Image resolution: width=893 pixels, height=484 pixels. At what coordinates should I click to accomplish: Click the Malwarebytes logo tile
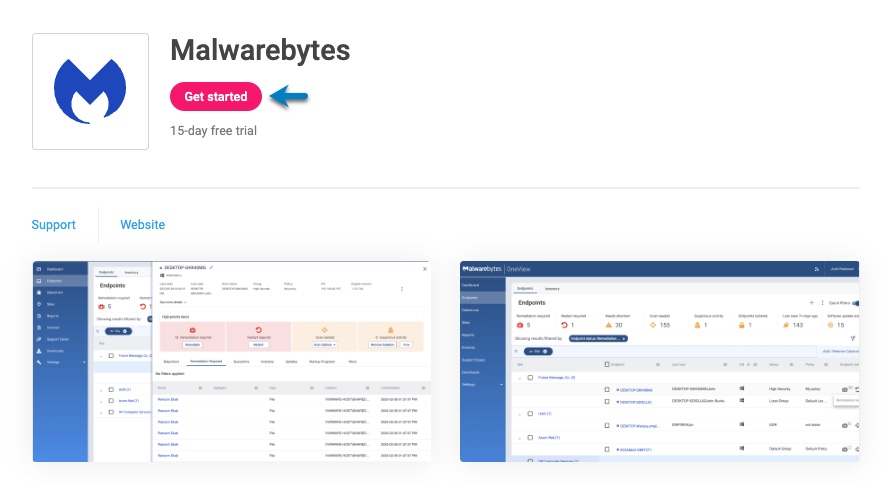(91, 92)
